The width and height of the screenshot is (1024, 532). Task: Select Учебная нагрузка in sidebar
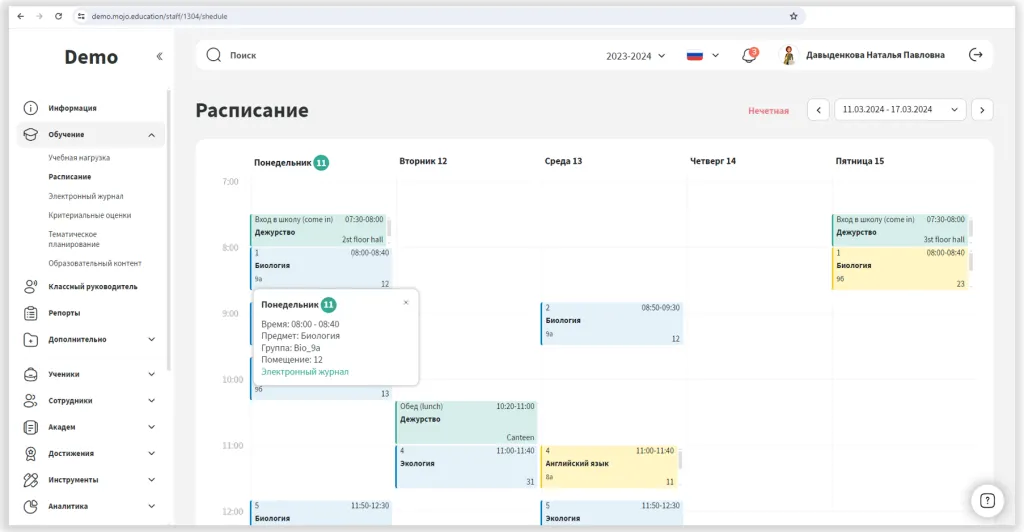point(79,158)
